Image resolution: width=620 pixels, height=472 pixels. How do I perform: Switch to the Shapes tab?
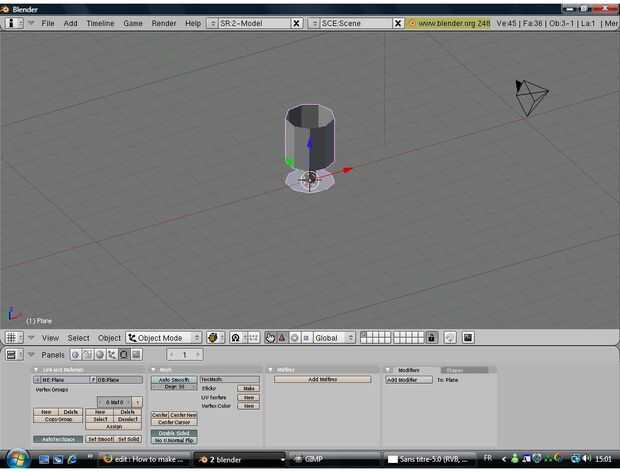[x=464, y=370]
